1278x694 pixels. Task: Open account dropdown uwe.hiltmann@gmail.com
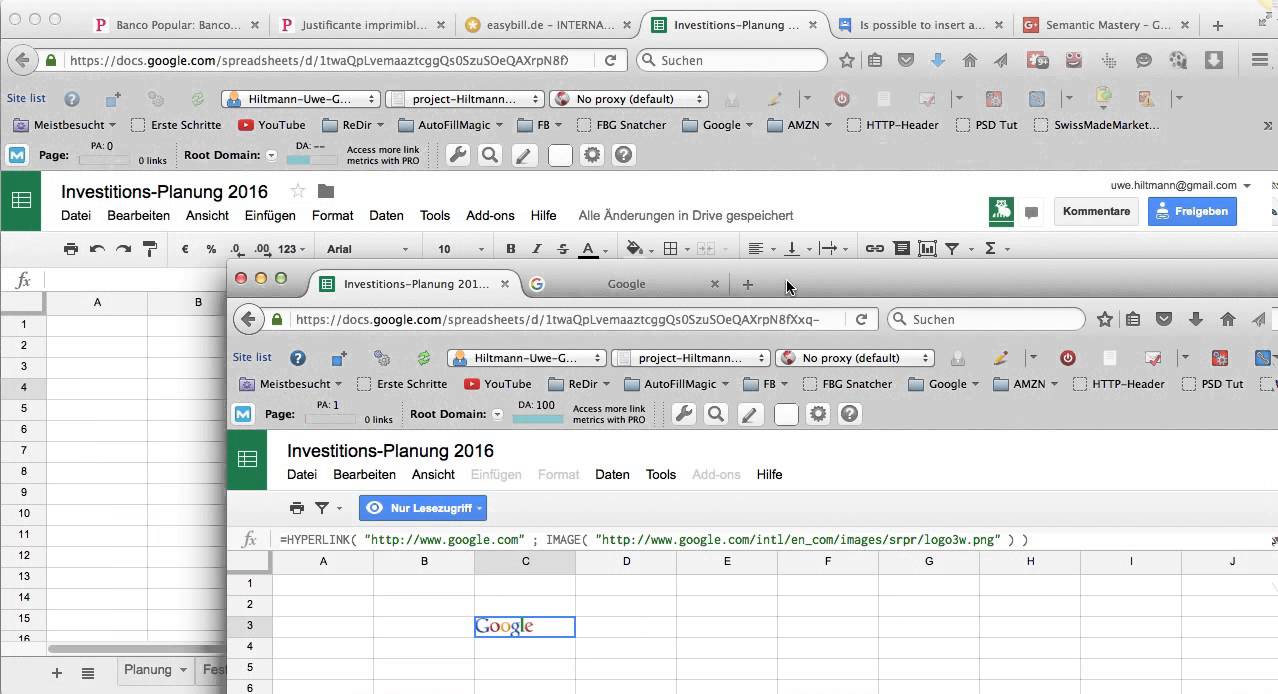1181,185
